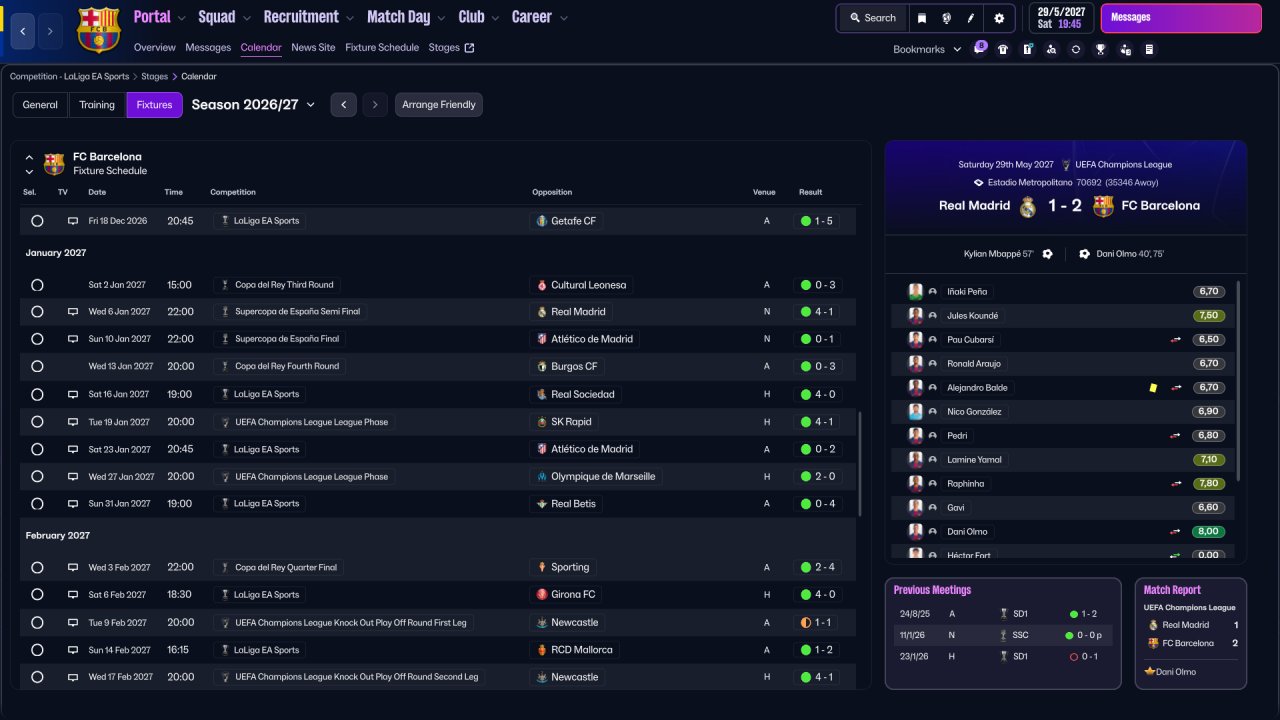Switch to the General tab
This screenshot has height=720, width=1280.
(x=40, y=105)
